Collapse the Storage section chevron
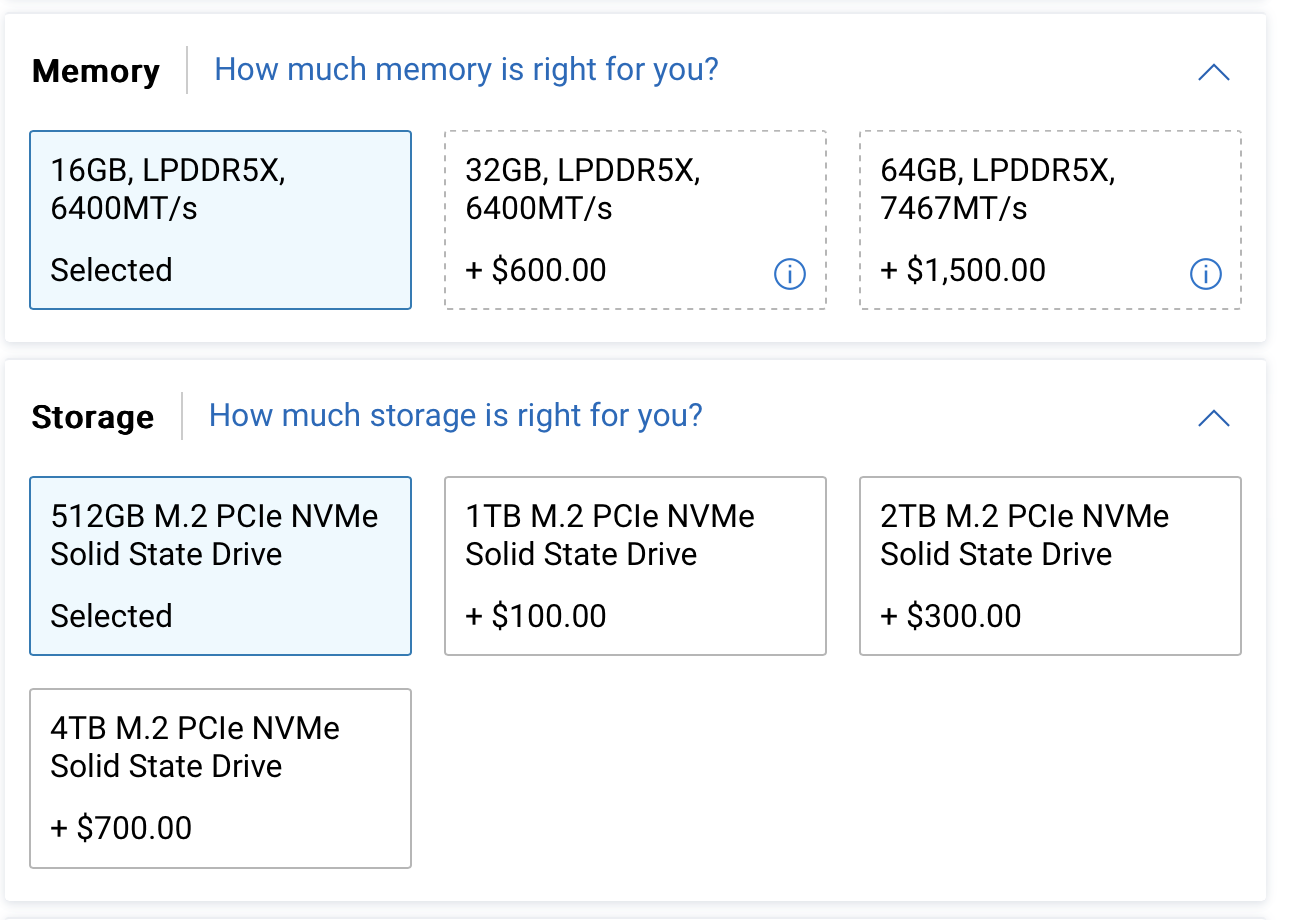The image size is (1300, 920). [x=1213, y=418]
